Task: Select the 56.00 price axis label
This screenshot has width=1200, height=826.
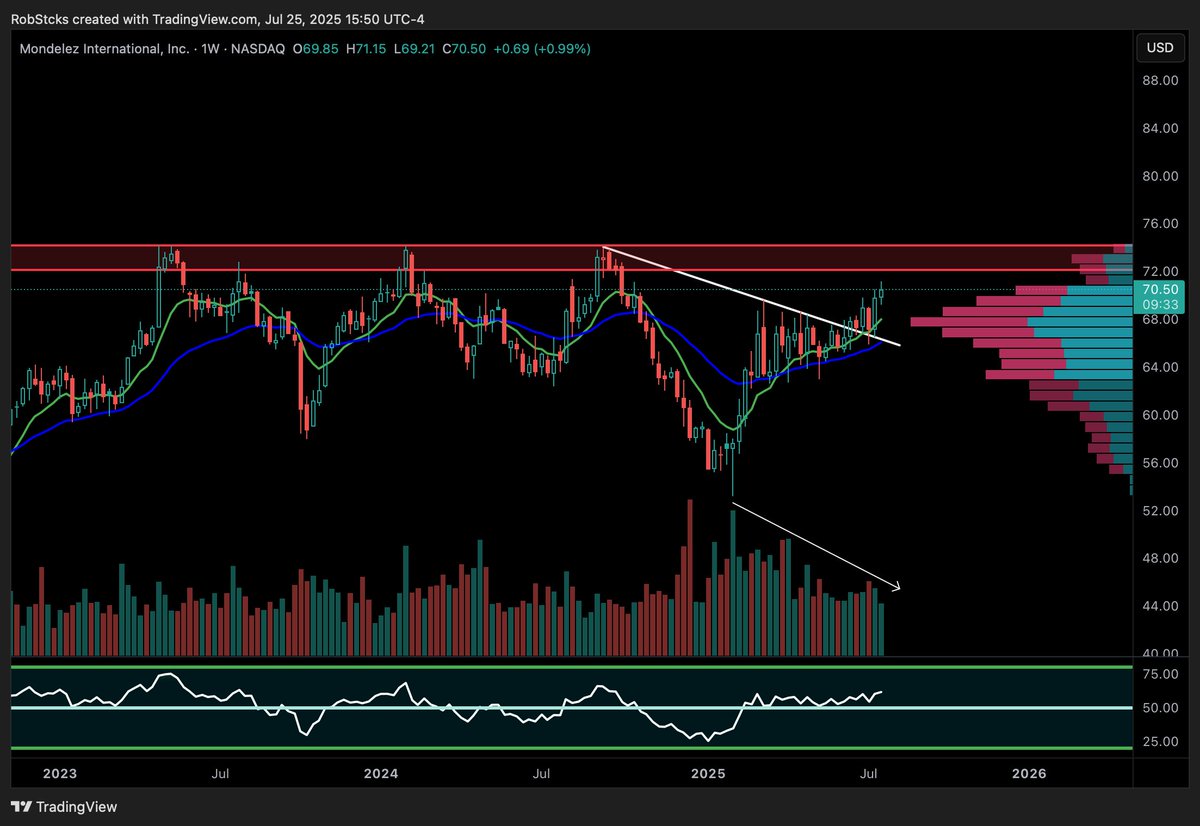Action: coord(1159,462)
